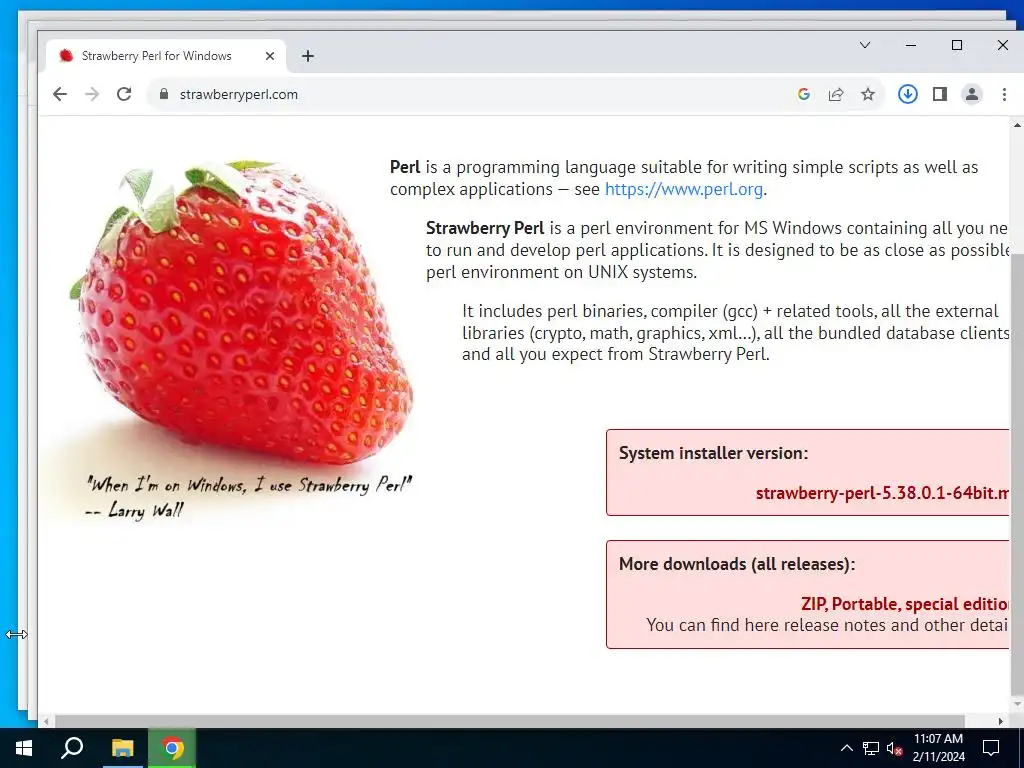The height and width of the screenshot is (768, 1024).
Task: Open File Explorer from the taskbar
Action: click(122, 748)
